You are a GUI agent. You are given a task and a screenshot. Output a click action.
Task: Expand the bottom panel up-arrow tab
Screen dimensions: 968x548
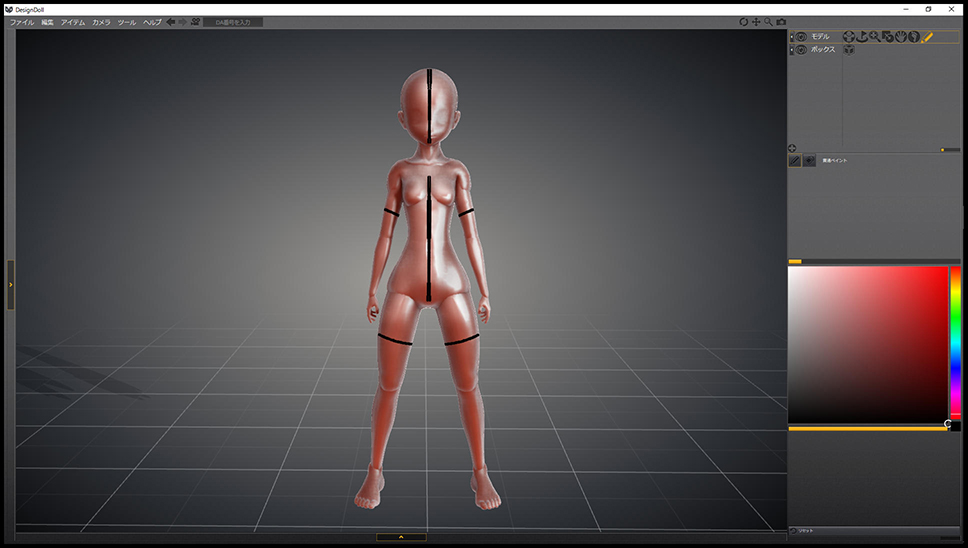[401, 537]
